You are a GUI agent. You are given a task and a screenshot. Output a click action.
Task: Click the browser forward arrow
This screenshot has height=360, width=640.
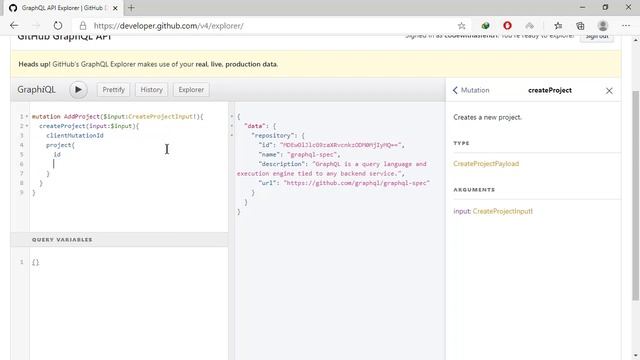pyautogui.click(x=36, y=25)
